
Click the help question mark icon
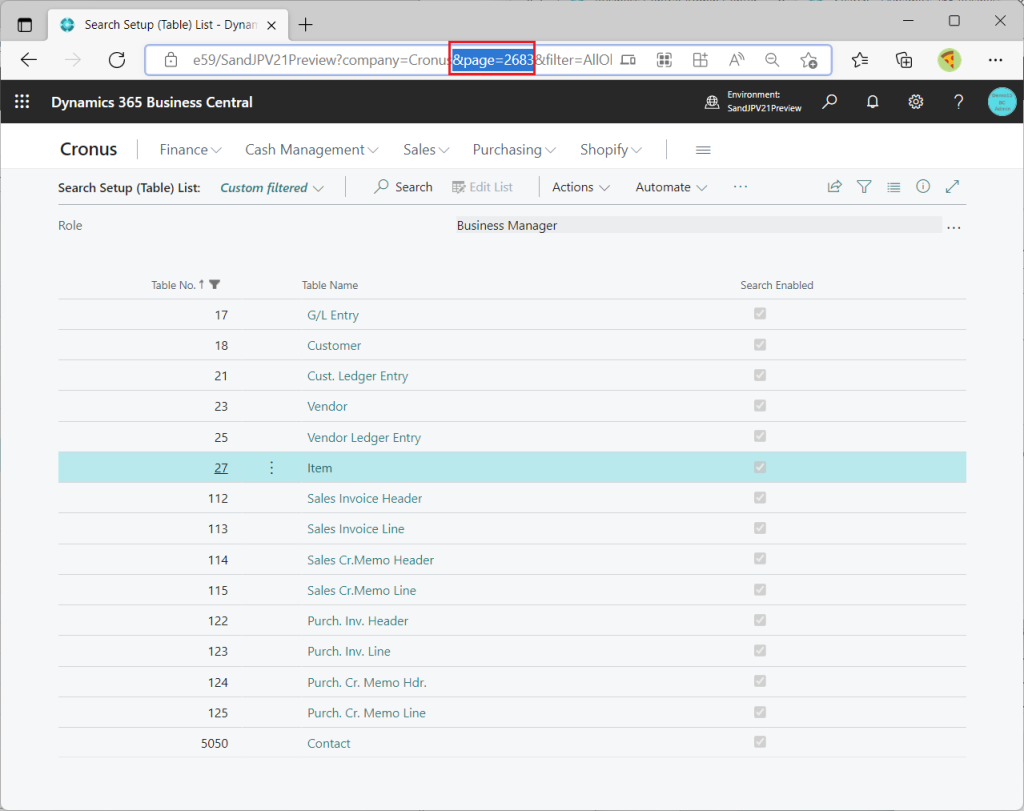(x=958, y=102)
